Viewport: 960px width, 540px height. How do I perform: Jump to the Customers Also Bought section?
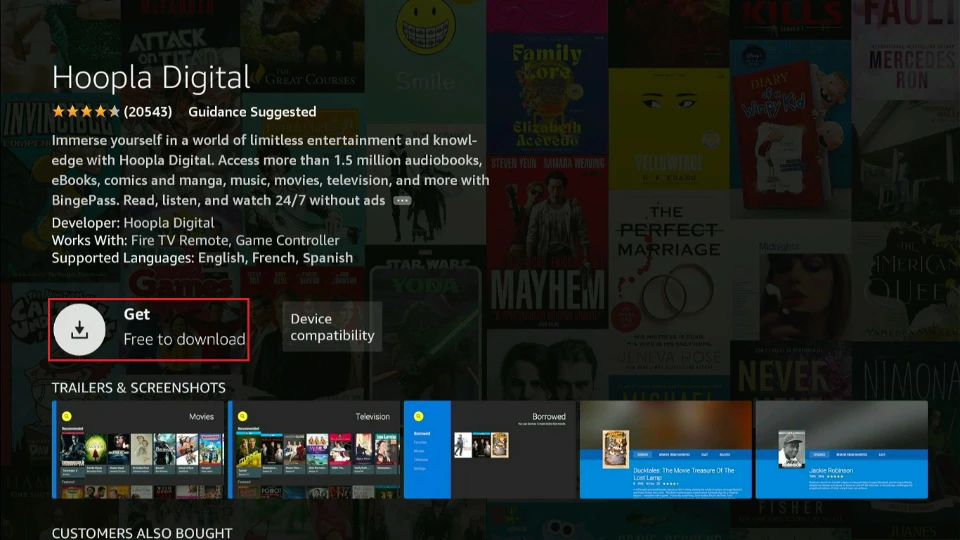[142, 533]
